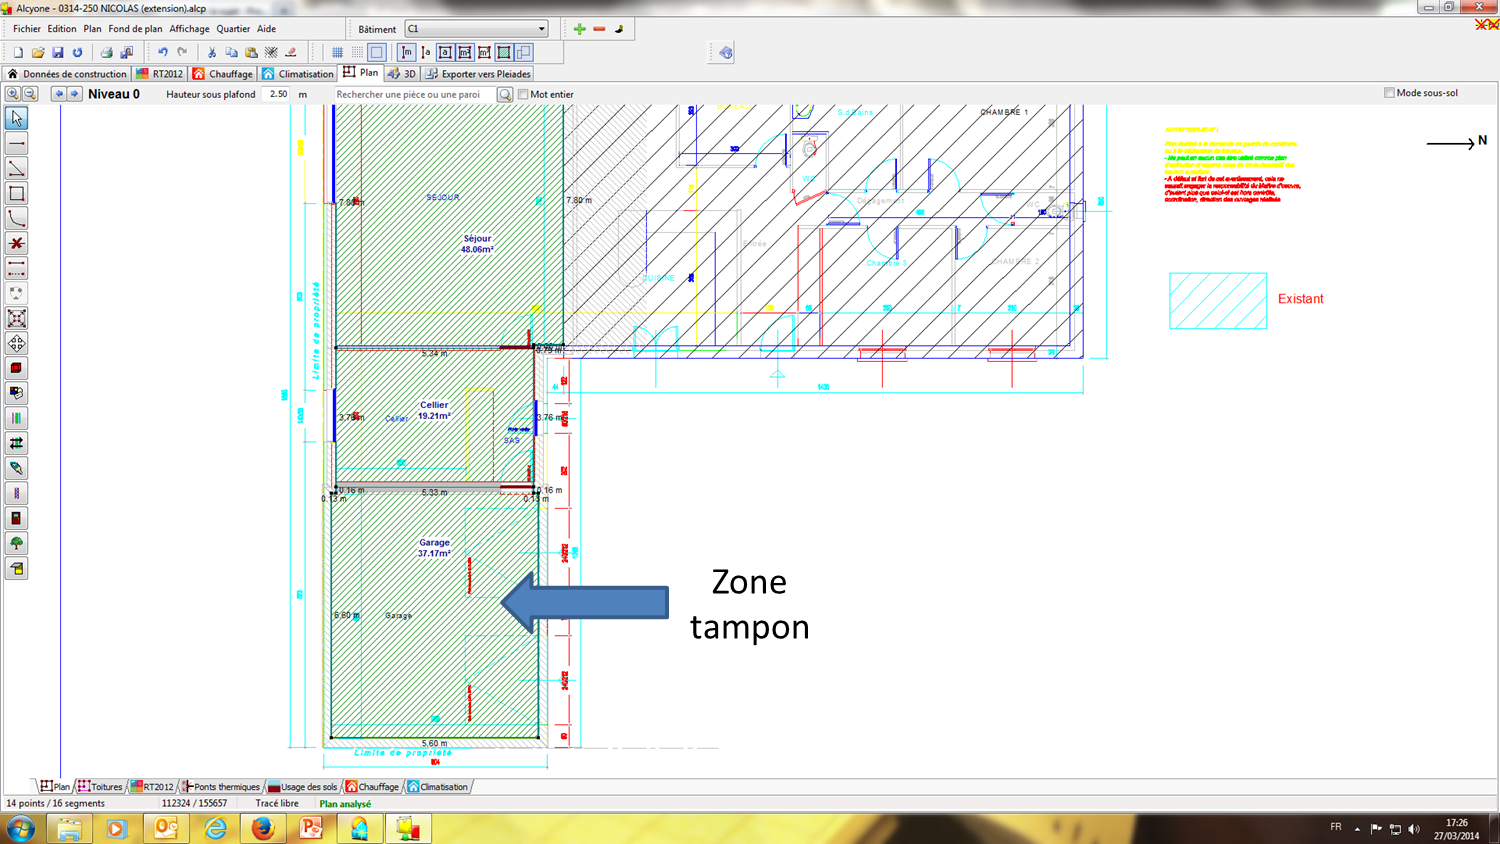Click the zoom in magnifier icon
Viewport: 1500px width, 844px height.
coord(13,94)
